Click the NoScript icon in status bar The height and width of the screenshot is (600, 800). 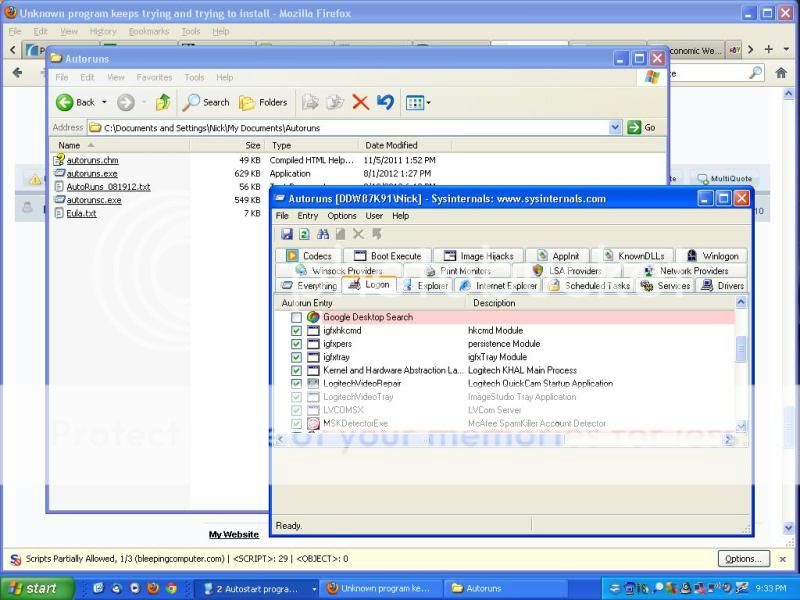(15, 559)
